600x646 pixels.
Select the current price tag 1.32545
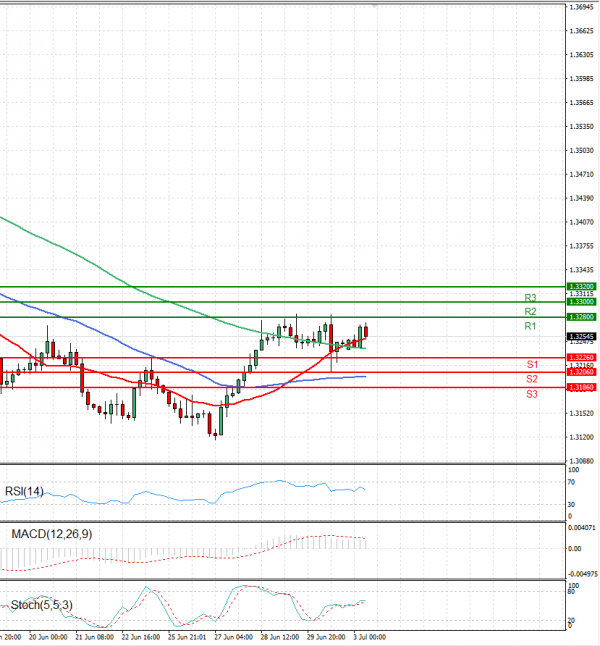(579, 337)
